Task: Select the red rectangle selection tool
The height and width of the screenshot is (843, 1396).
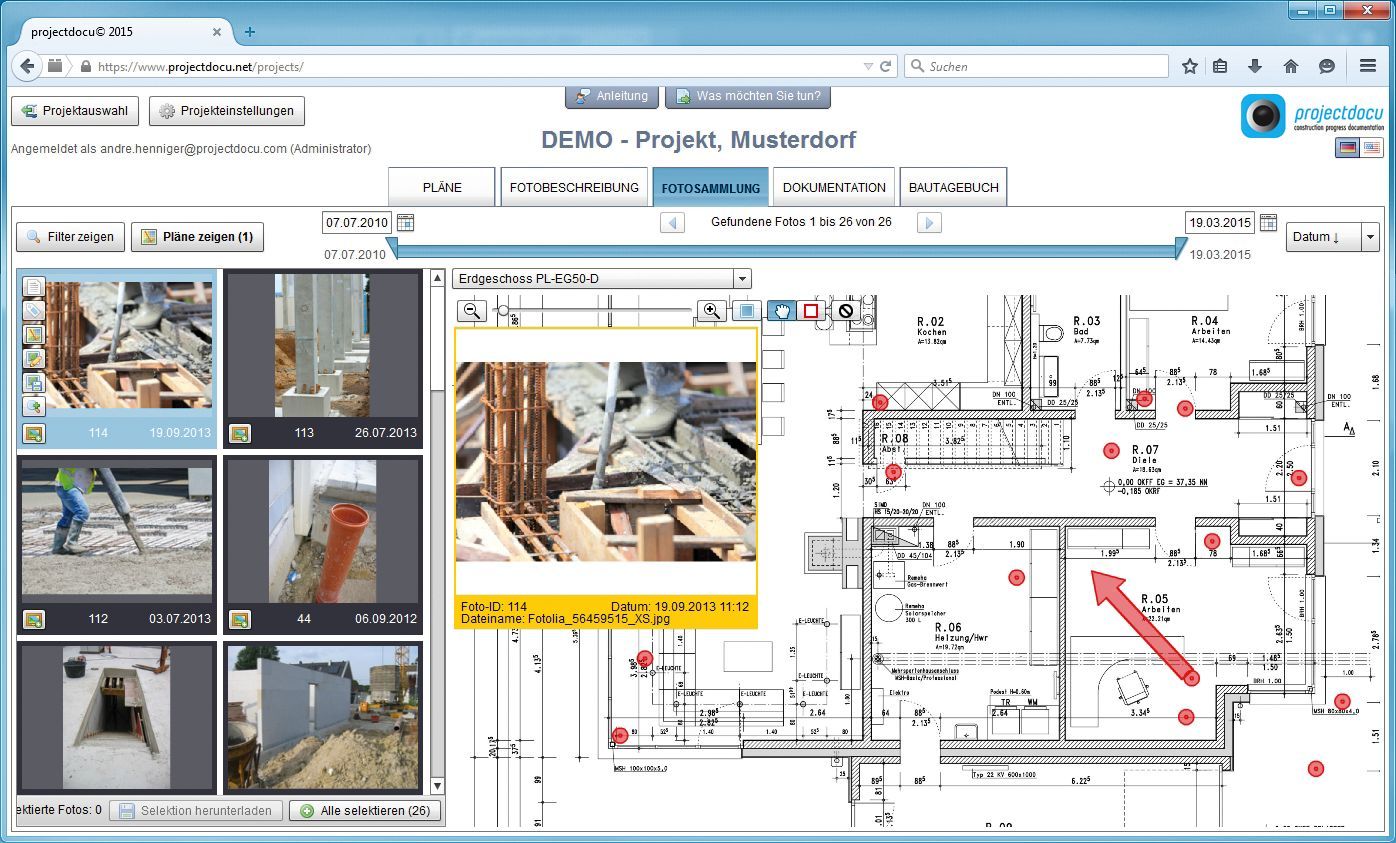Action: (810, 311)
